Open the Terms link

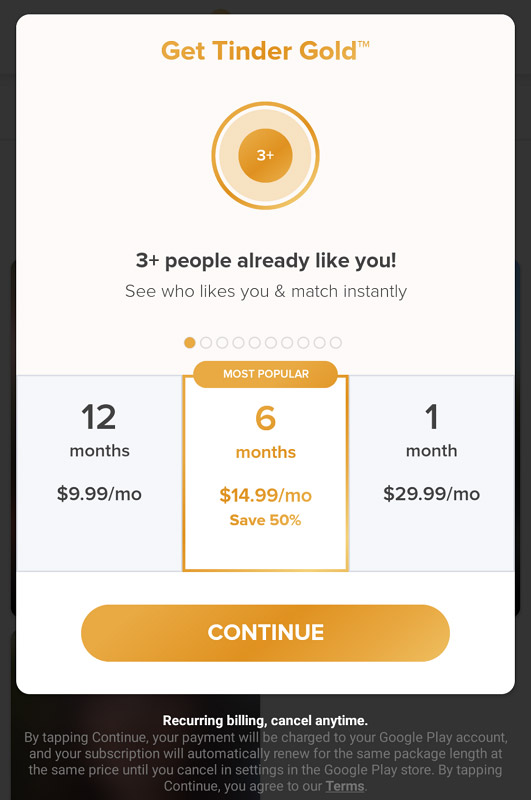point(345,786)
